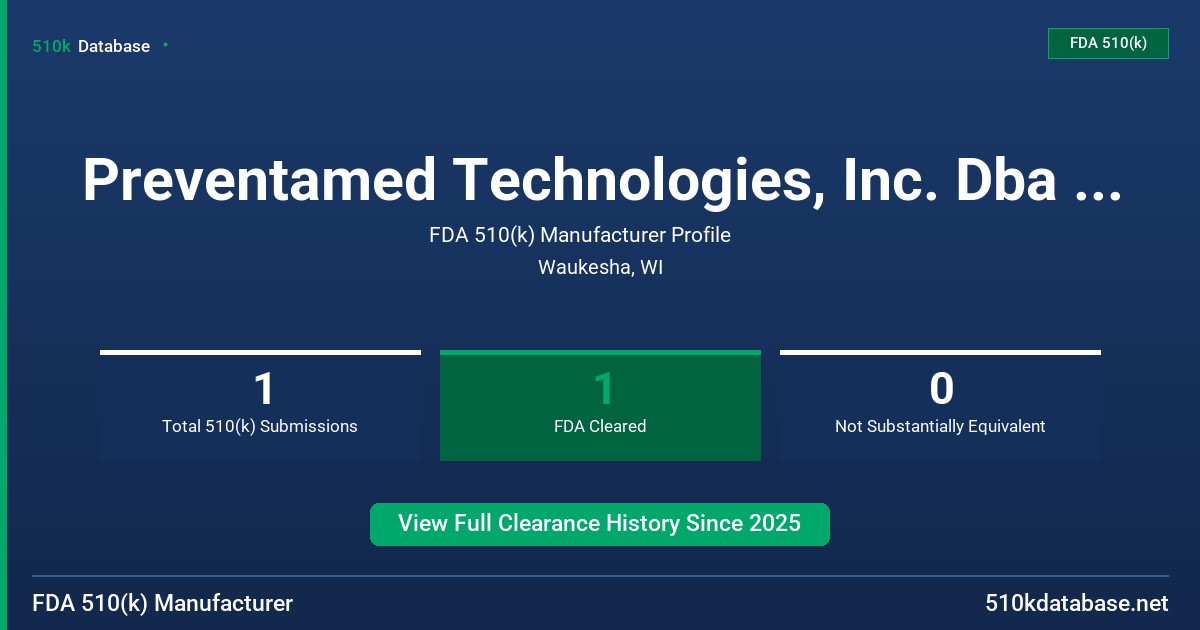Open View Full Clearance History Since 2025
Image resolution: width=1200 pixels, height=630 pixels.
point(600,524)
